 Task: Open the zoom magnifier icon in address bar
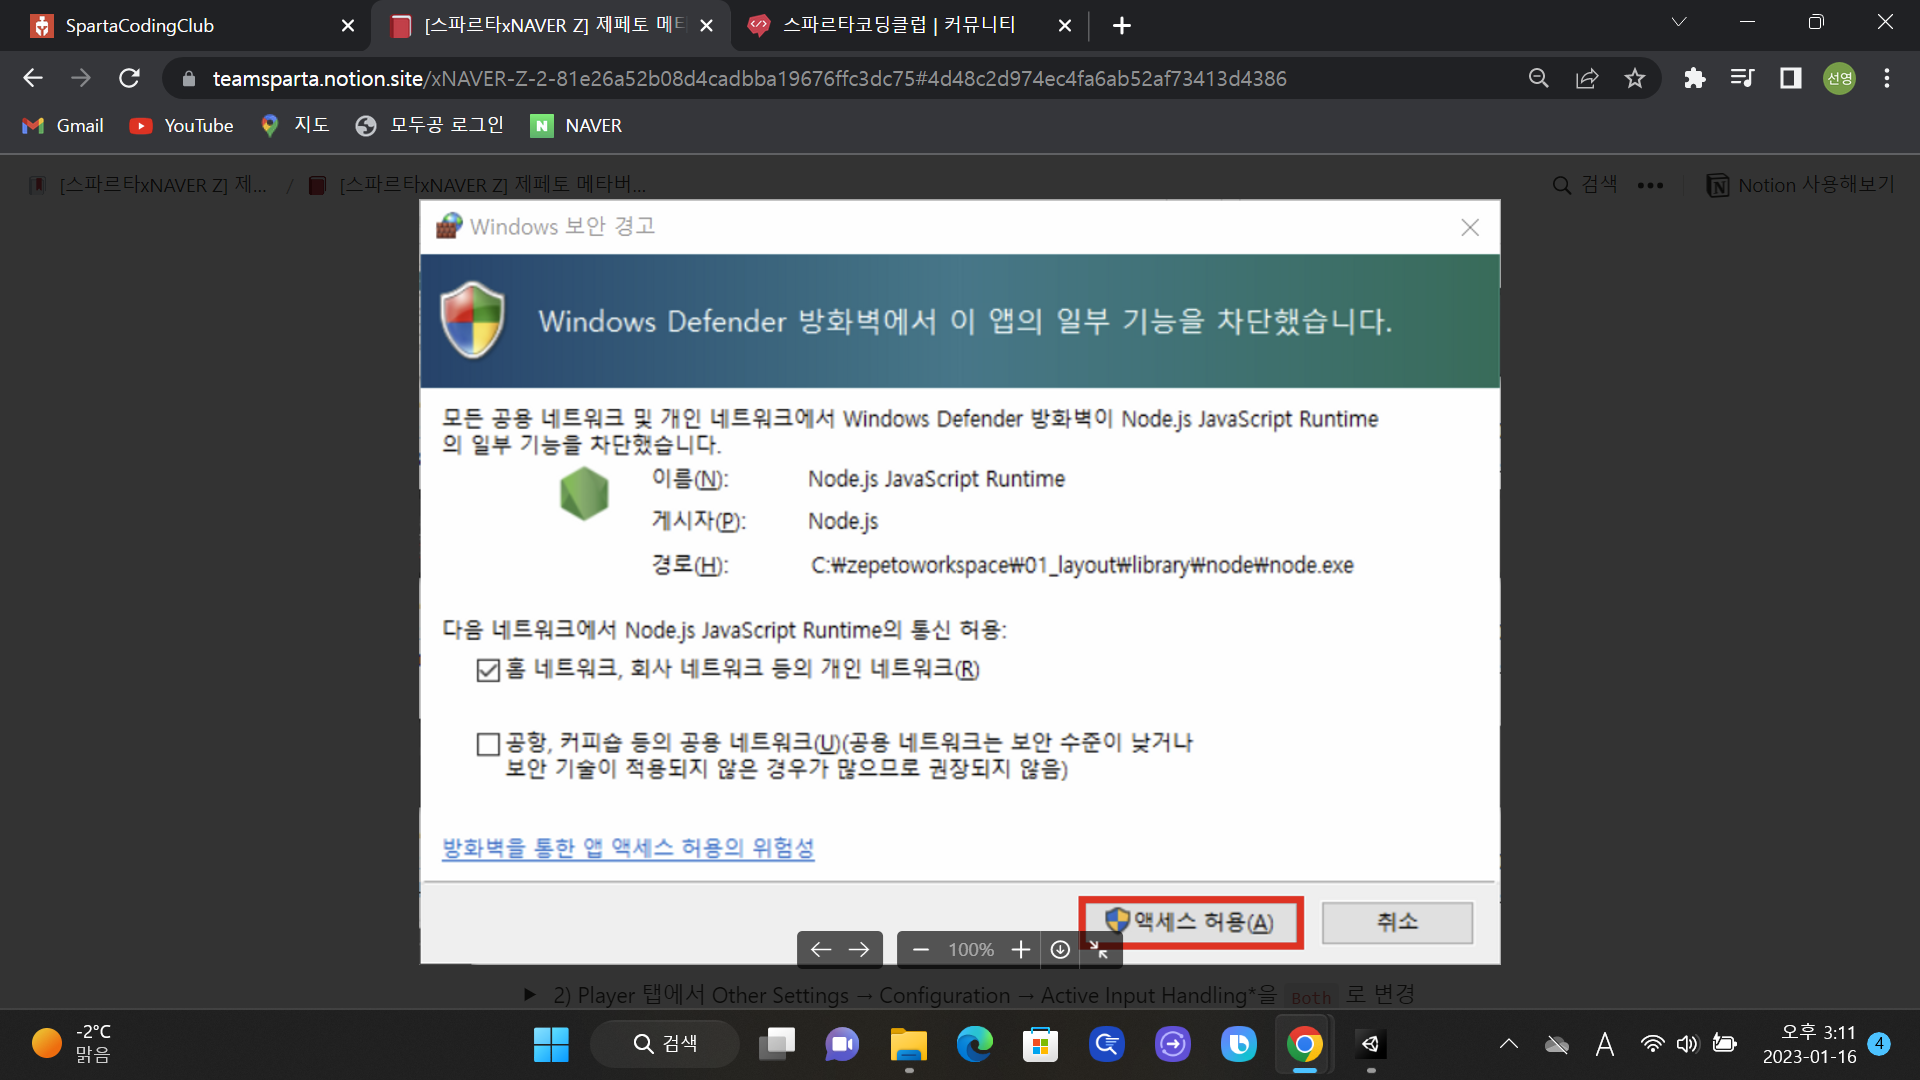pyautogui.click(x=1538, y=78)
